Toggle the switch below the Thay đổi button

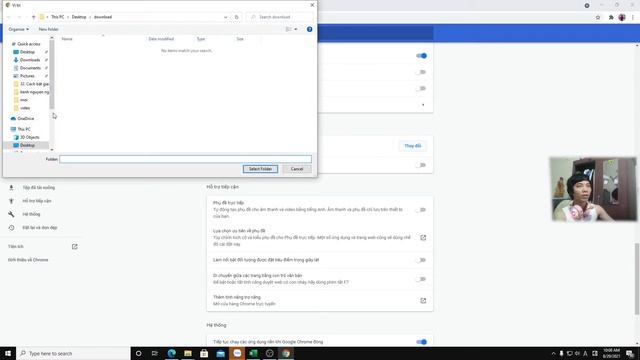click(x=421, y=165)
